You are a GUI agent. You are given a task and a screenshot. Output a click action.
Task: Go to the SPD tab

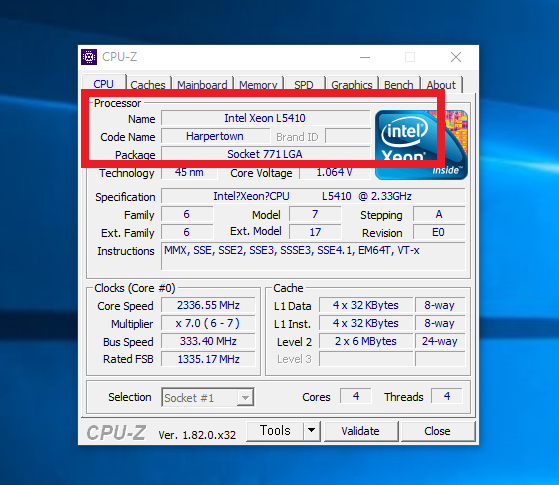coord(304,85)
